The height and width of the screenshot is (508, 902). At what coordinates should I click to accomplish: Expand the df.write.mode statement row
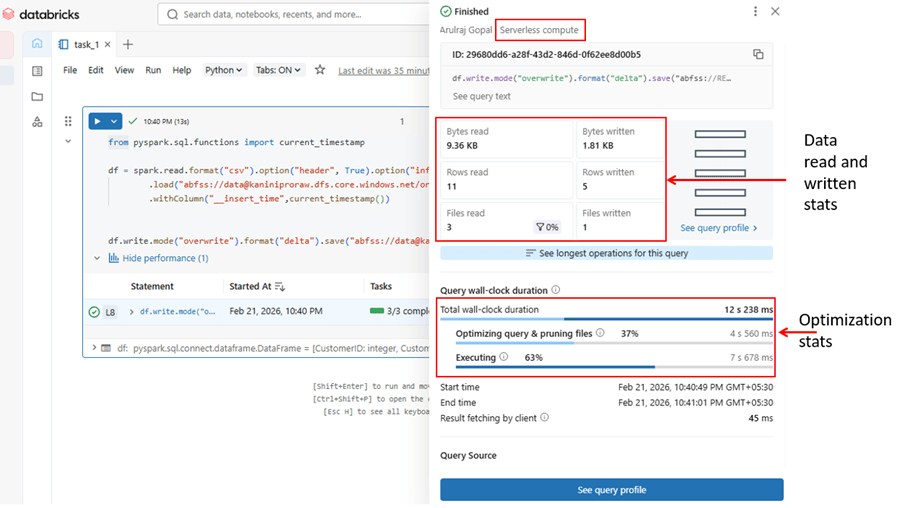coord(130,312)
